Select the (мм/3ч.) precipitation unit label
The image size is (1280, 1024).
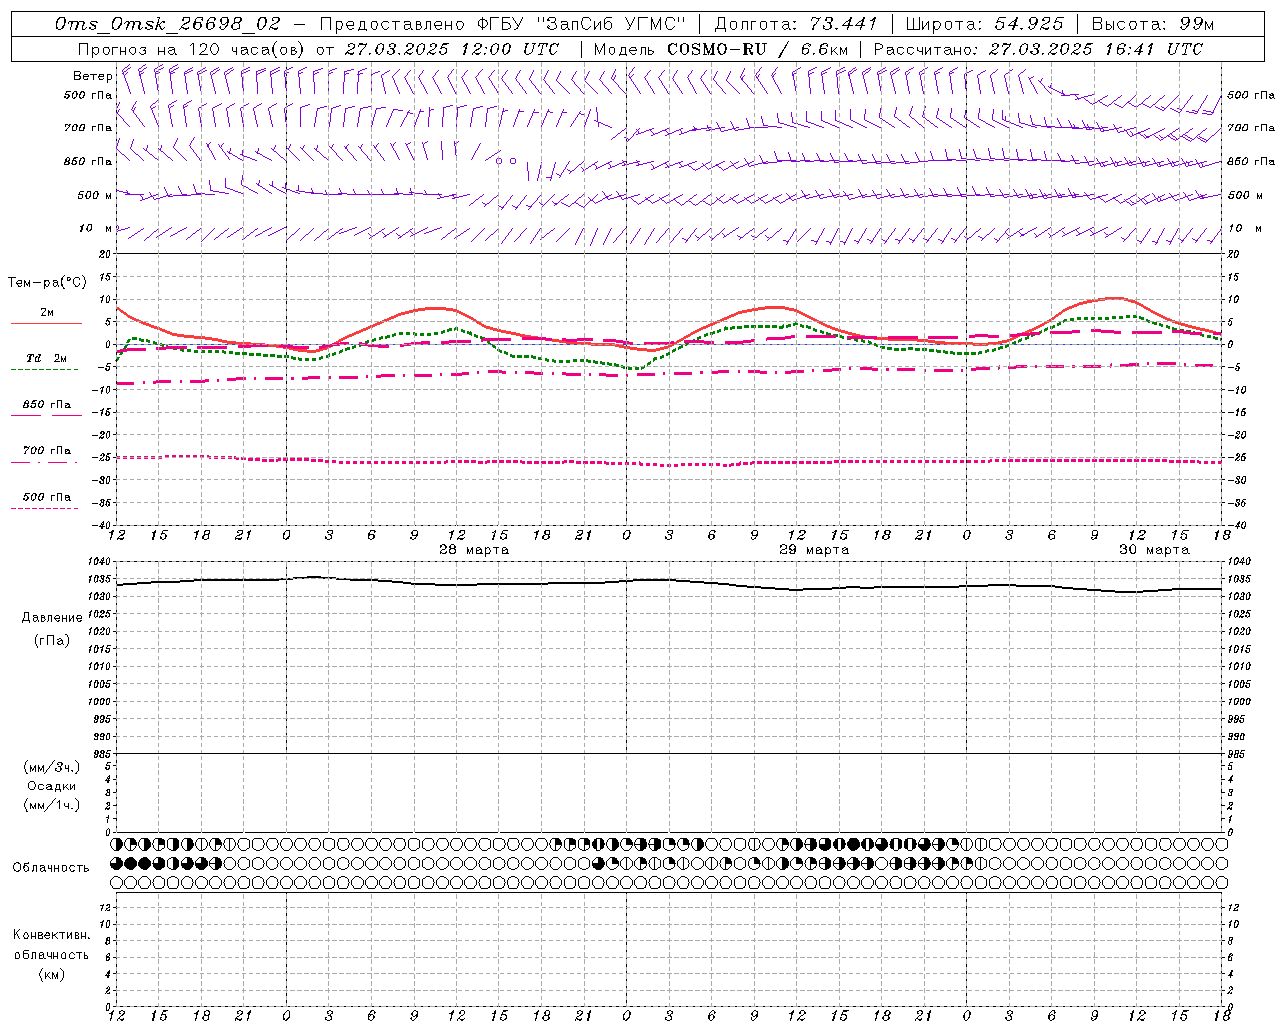[x=52, y=767]
